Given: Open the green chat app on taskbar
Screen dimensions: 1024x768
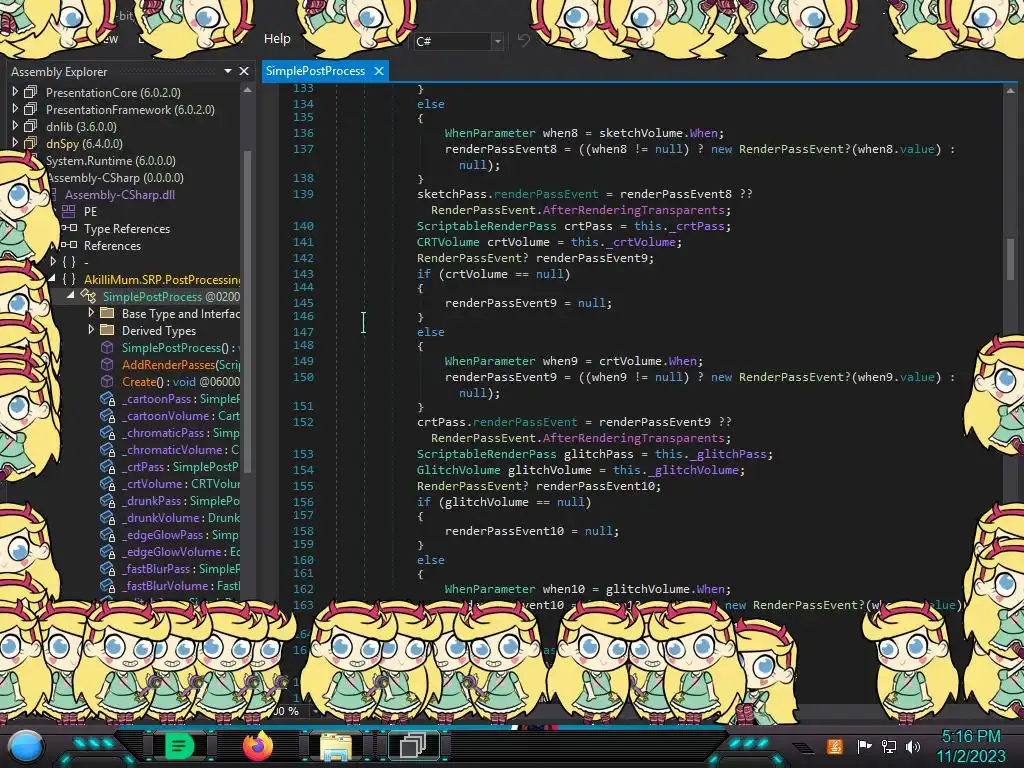Looking at the screenshot, I should coord(179,746).
